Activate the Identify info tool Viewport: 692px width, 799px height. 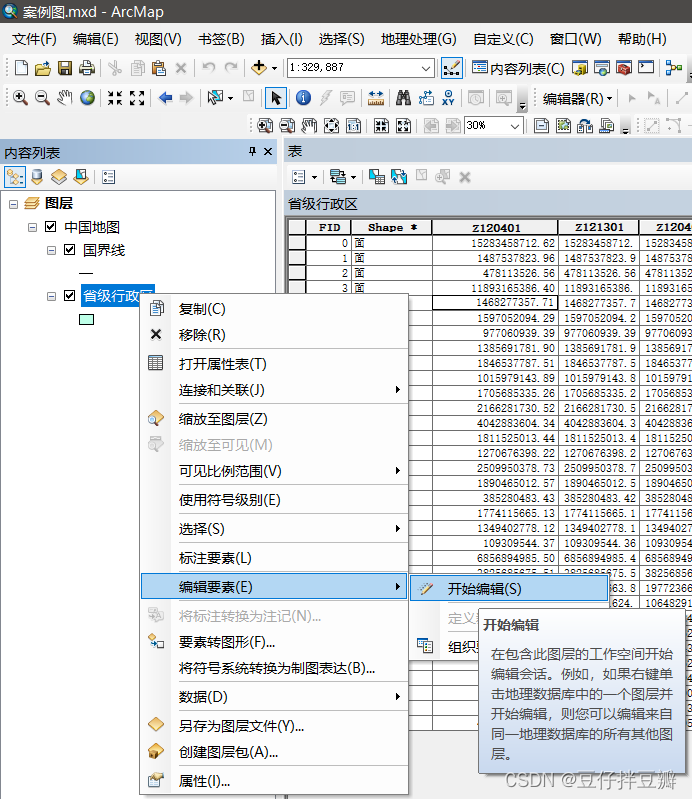point(303,97)
